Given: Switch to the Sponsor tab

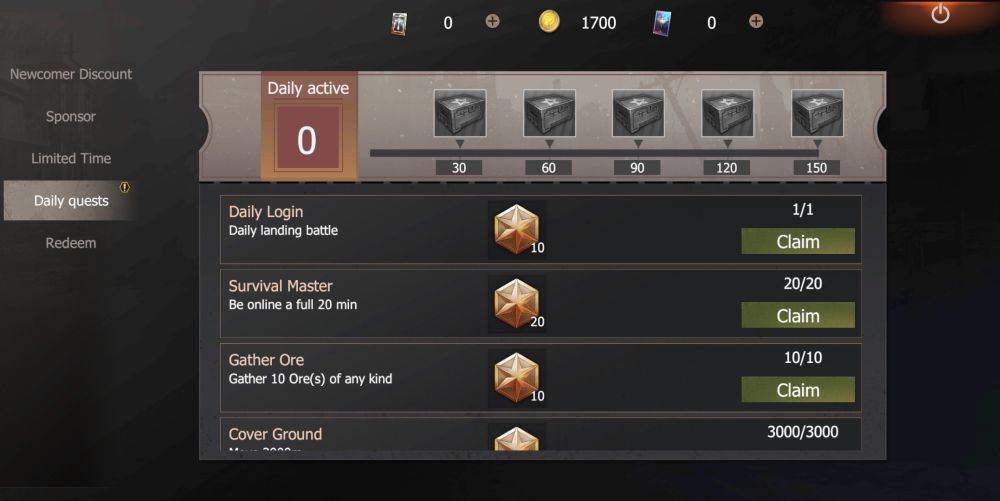Looking at the screenshot, I should 71,117.
